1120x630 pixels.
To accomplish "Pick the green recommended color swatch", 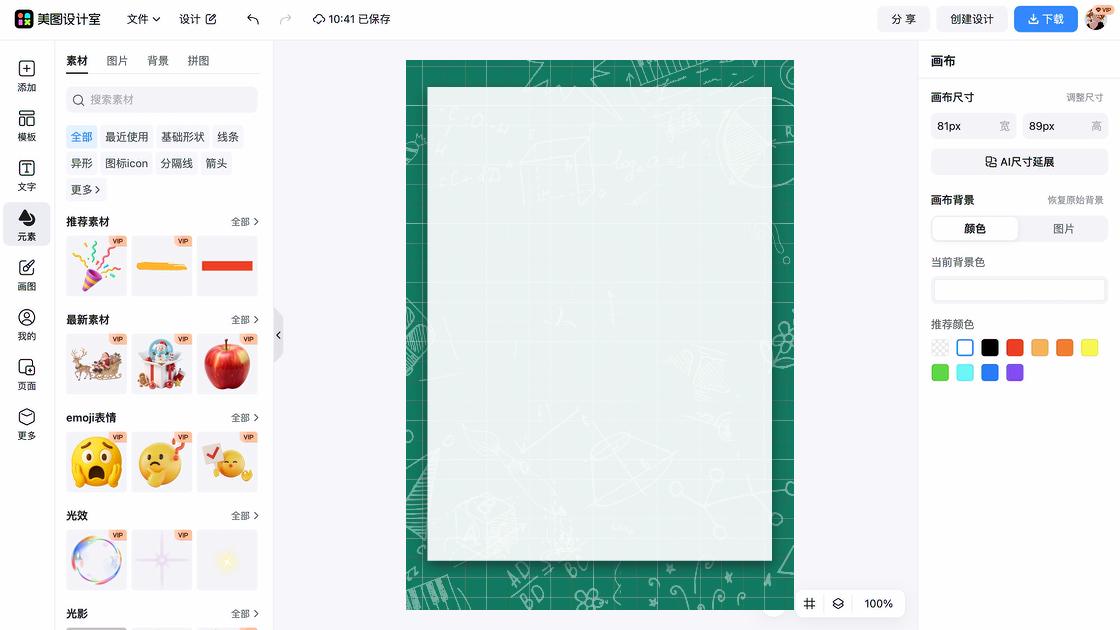I will 940,373.
